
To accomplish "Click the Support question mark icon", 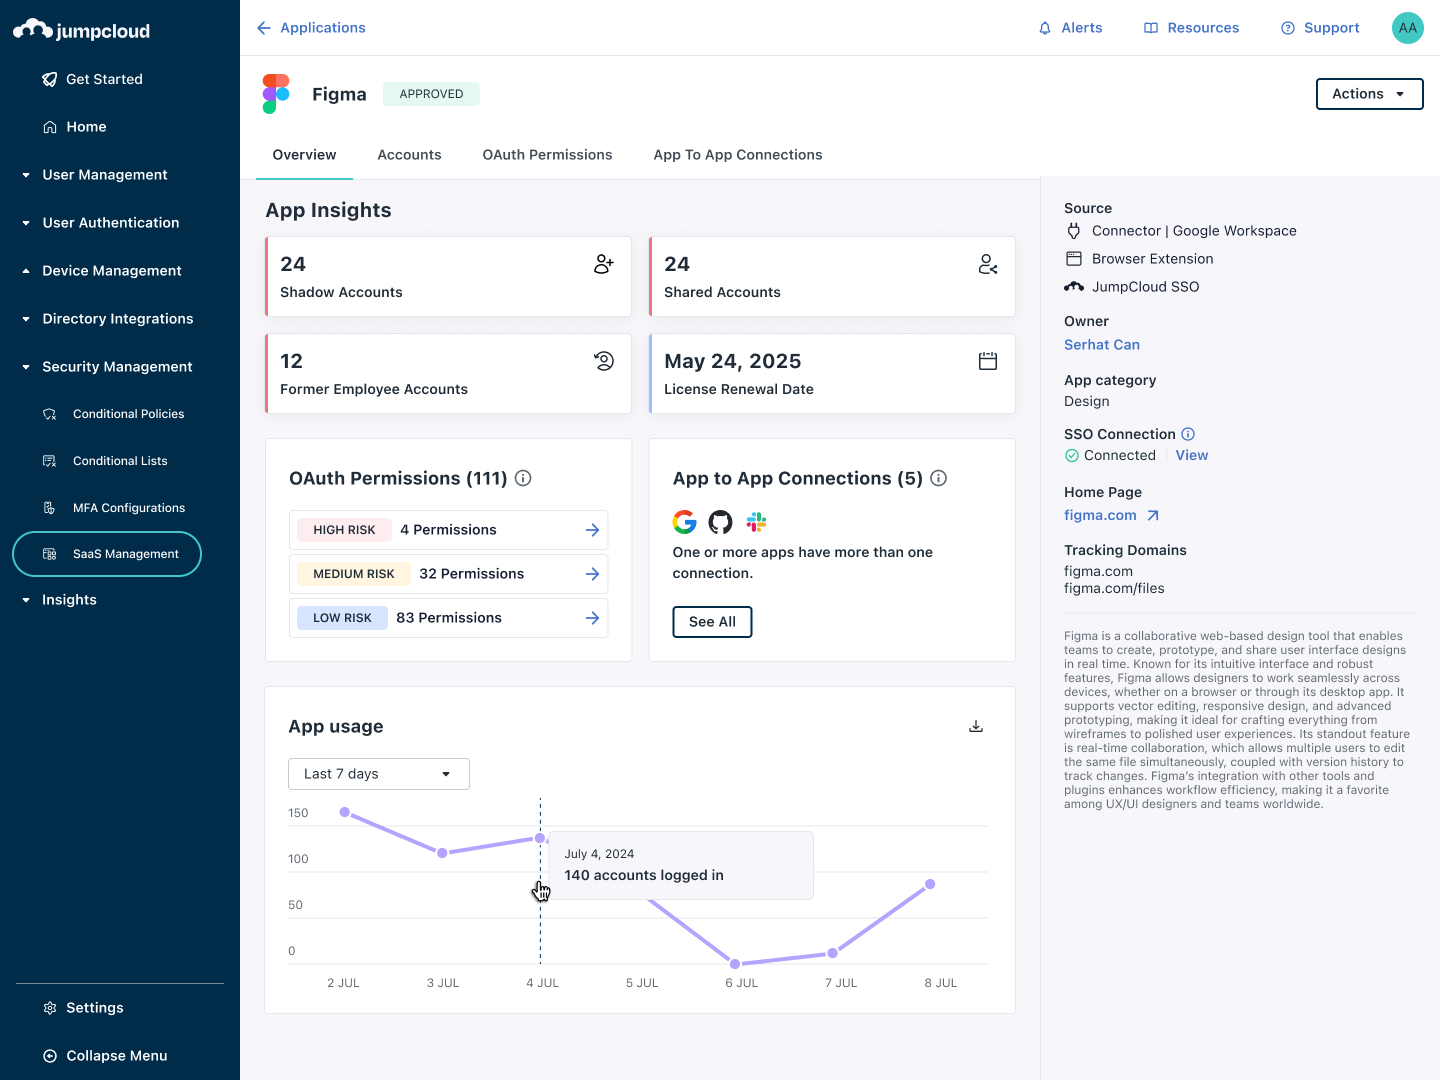I will coord(1288,28).
